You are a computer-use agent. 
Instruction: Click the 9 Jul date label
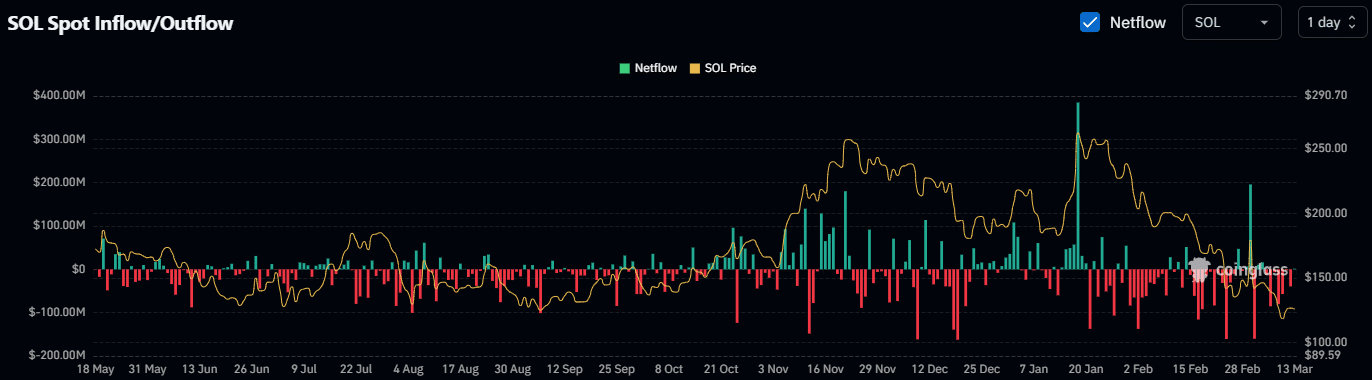point(303,369)
